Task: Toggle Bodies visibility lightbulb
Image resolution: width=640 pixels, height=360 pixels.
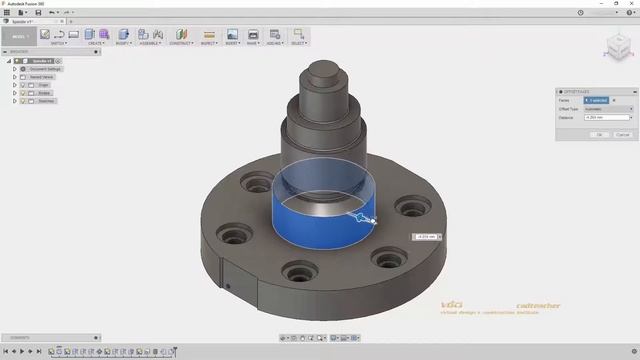Action: (23, 93)
